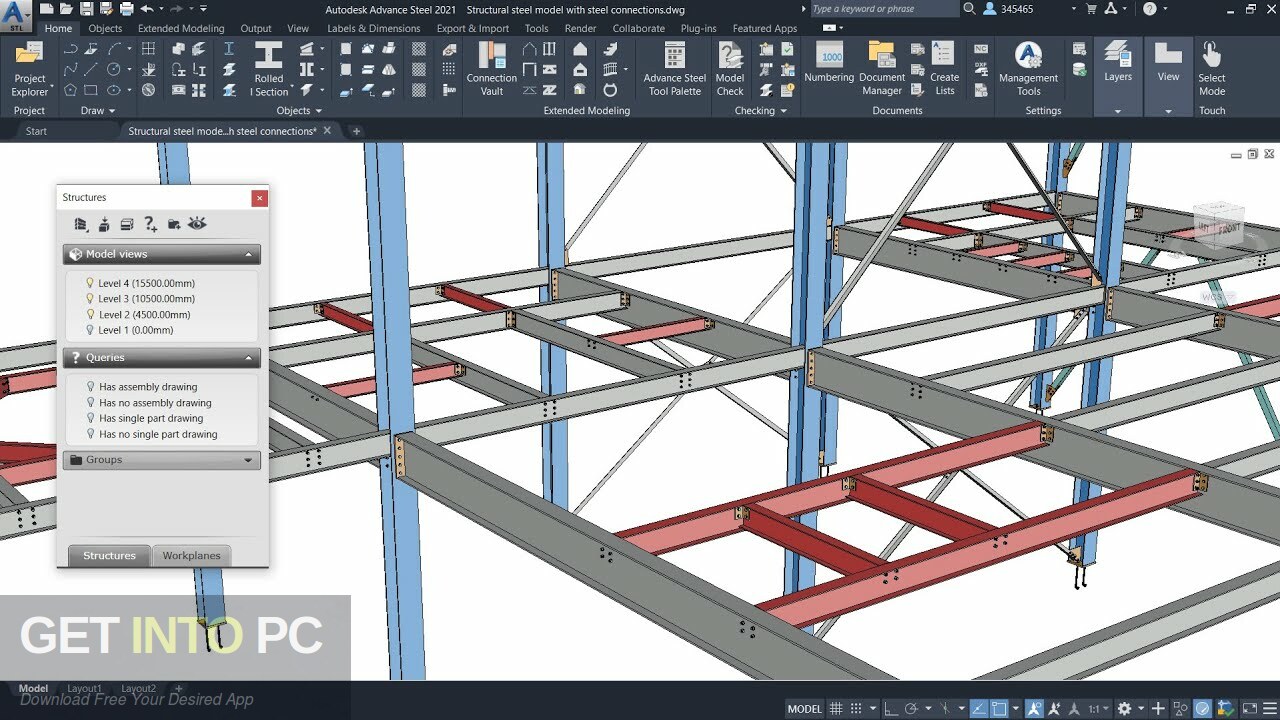Open the Connection Vault

(x=492, y=69)
